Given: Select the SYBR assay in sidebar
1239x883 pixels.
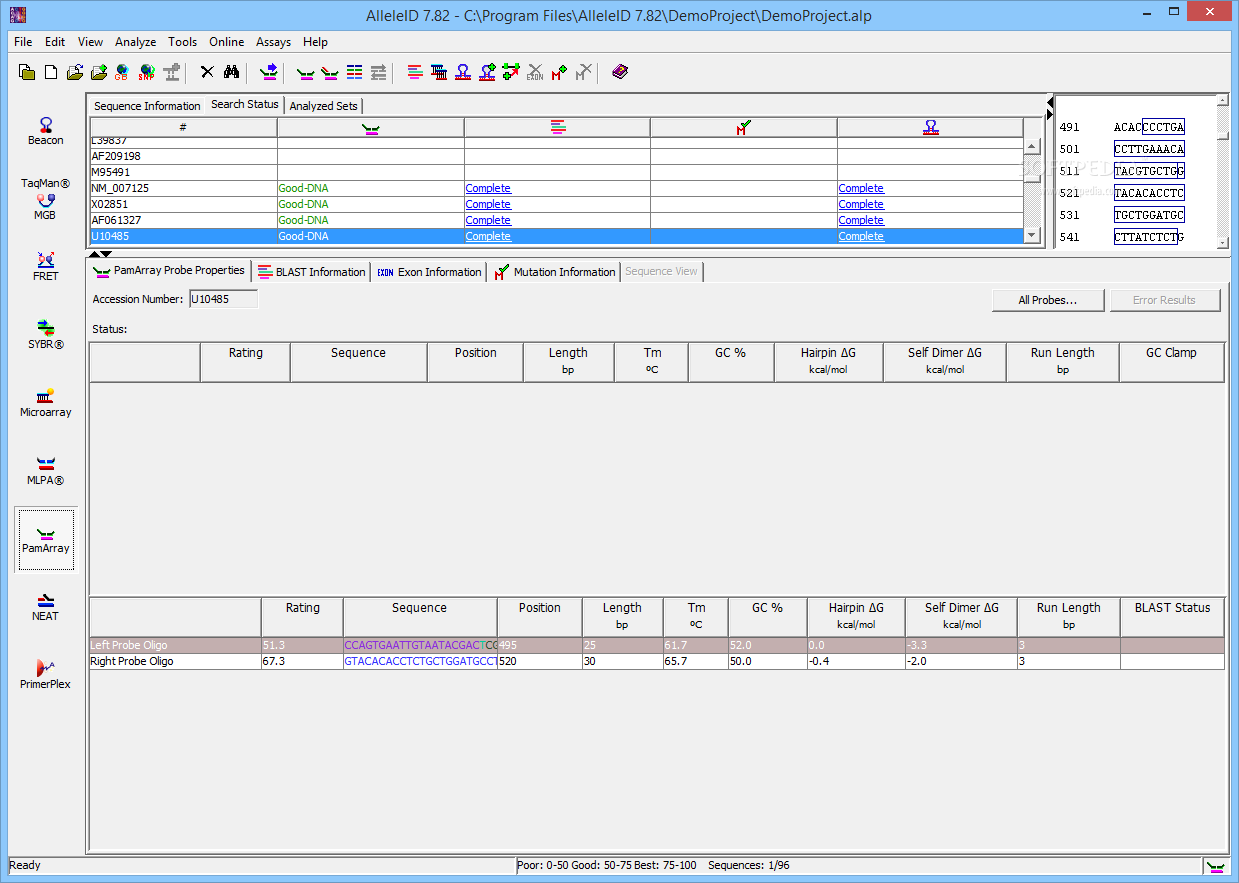Looking at the screenshot, I should click(x=45, y=335).
